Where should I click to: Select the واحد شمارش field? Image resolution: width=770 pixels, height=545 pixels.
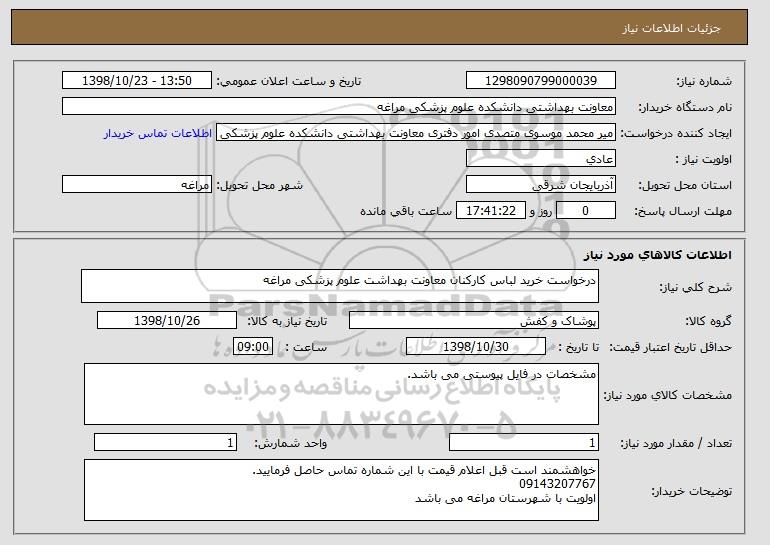click(x=165, y=442)
